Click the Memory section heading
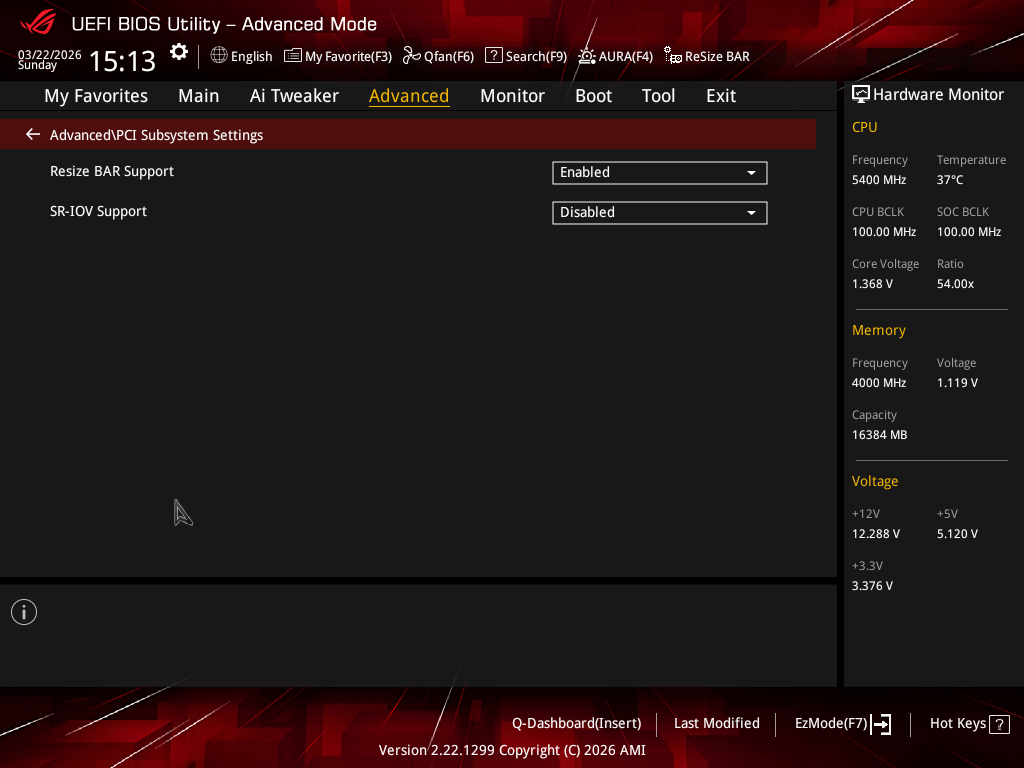This screenshot has width=1024, height=768. coord(878,330)
